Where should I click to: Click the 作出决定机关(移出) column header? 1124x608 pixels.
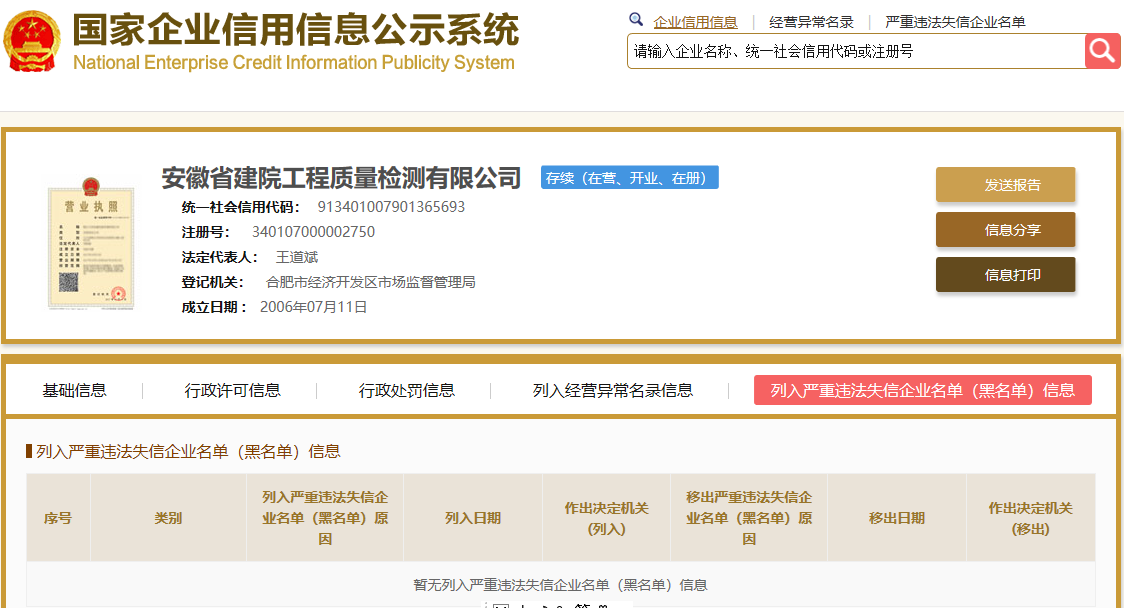pos(1031,518)
